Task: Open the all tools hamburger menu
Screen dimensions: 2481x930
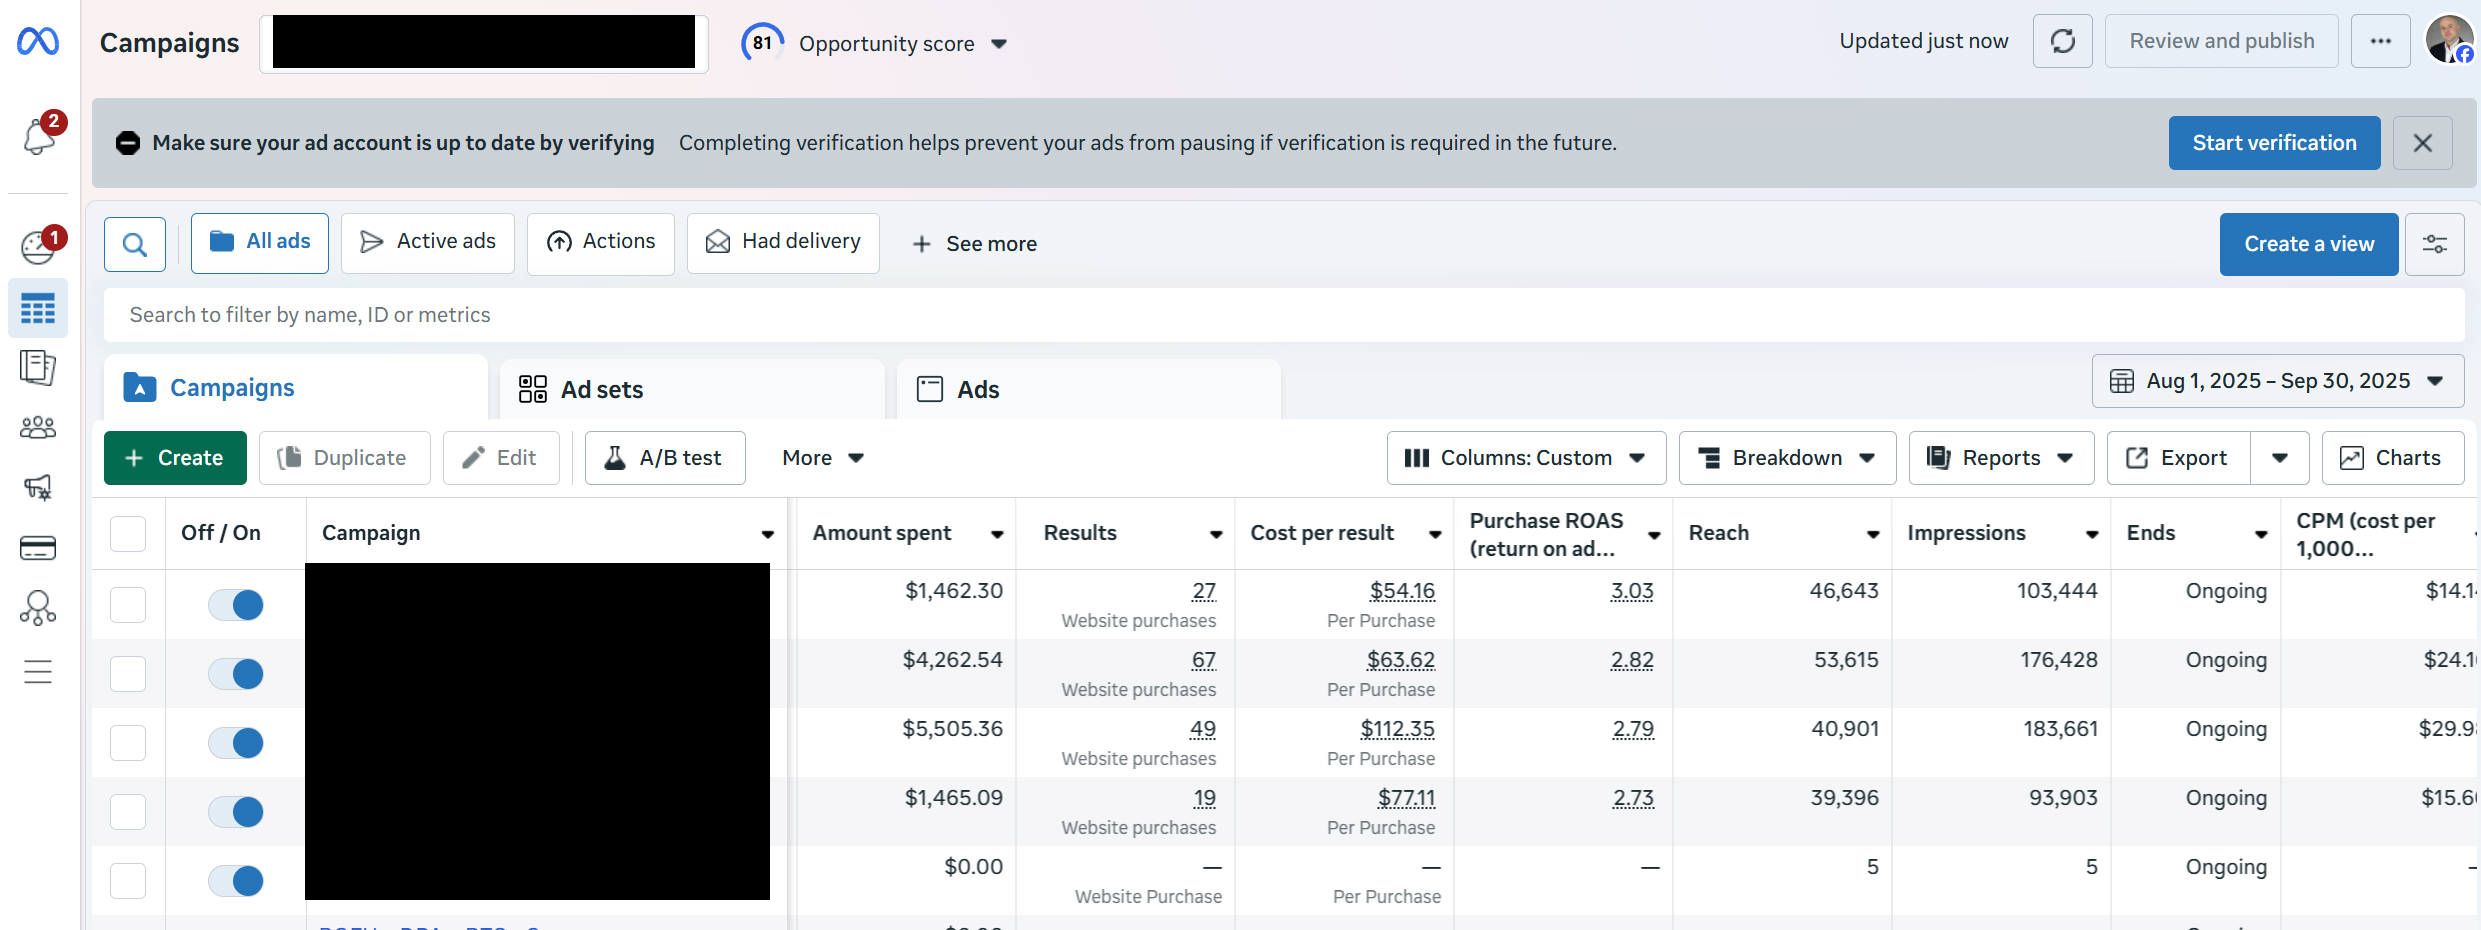Action: (x=38, y=672)
